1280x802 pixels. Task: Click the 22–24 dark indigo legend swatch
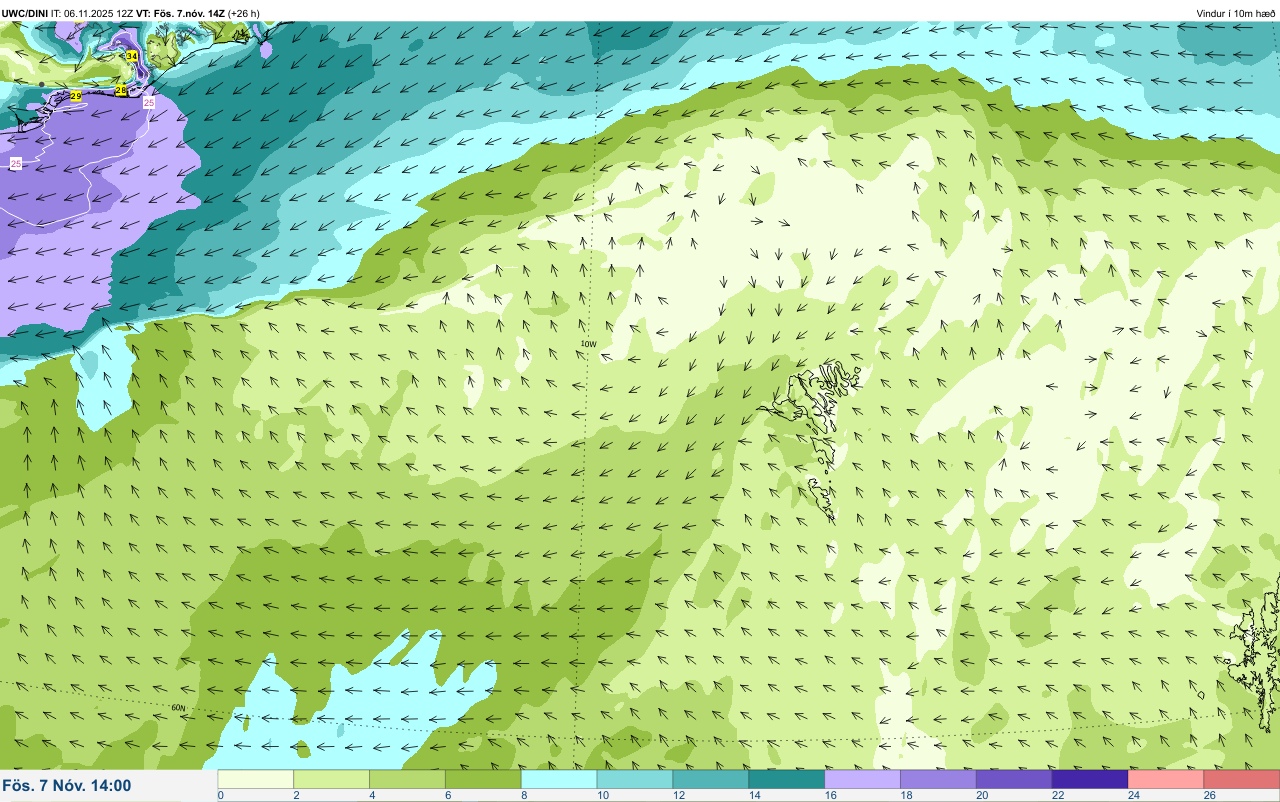pos(1090,779)
